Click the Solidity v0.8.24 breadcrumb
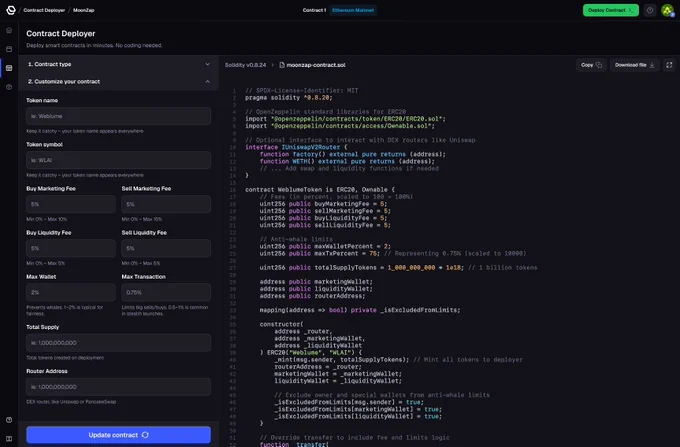 click(x=245, y=65)
